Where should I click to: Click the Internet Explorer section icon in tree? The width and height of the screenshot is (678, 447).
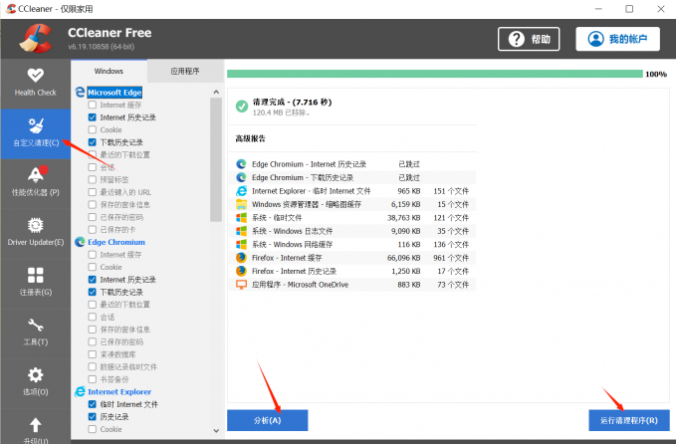pyautogui.click(x=80, y=392)
